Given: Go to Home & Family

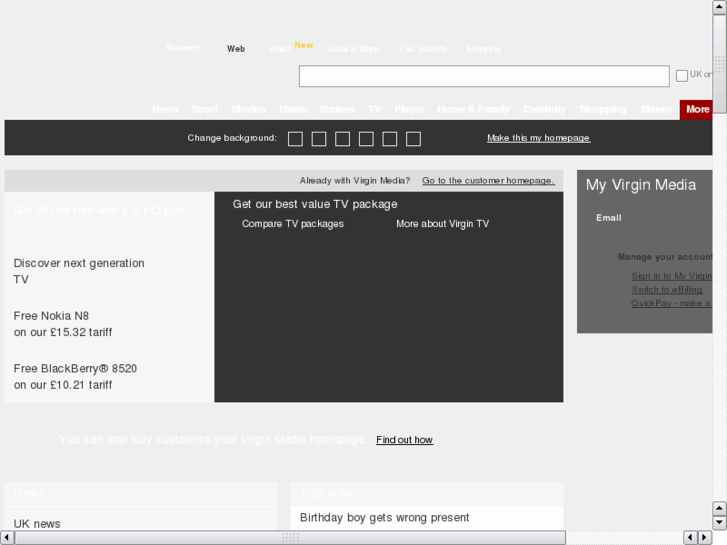Looking at the screenshot, I should tap(473, 109).
